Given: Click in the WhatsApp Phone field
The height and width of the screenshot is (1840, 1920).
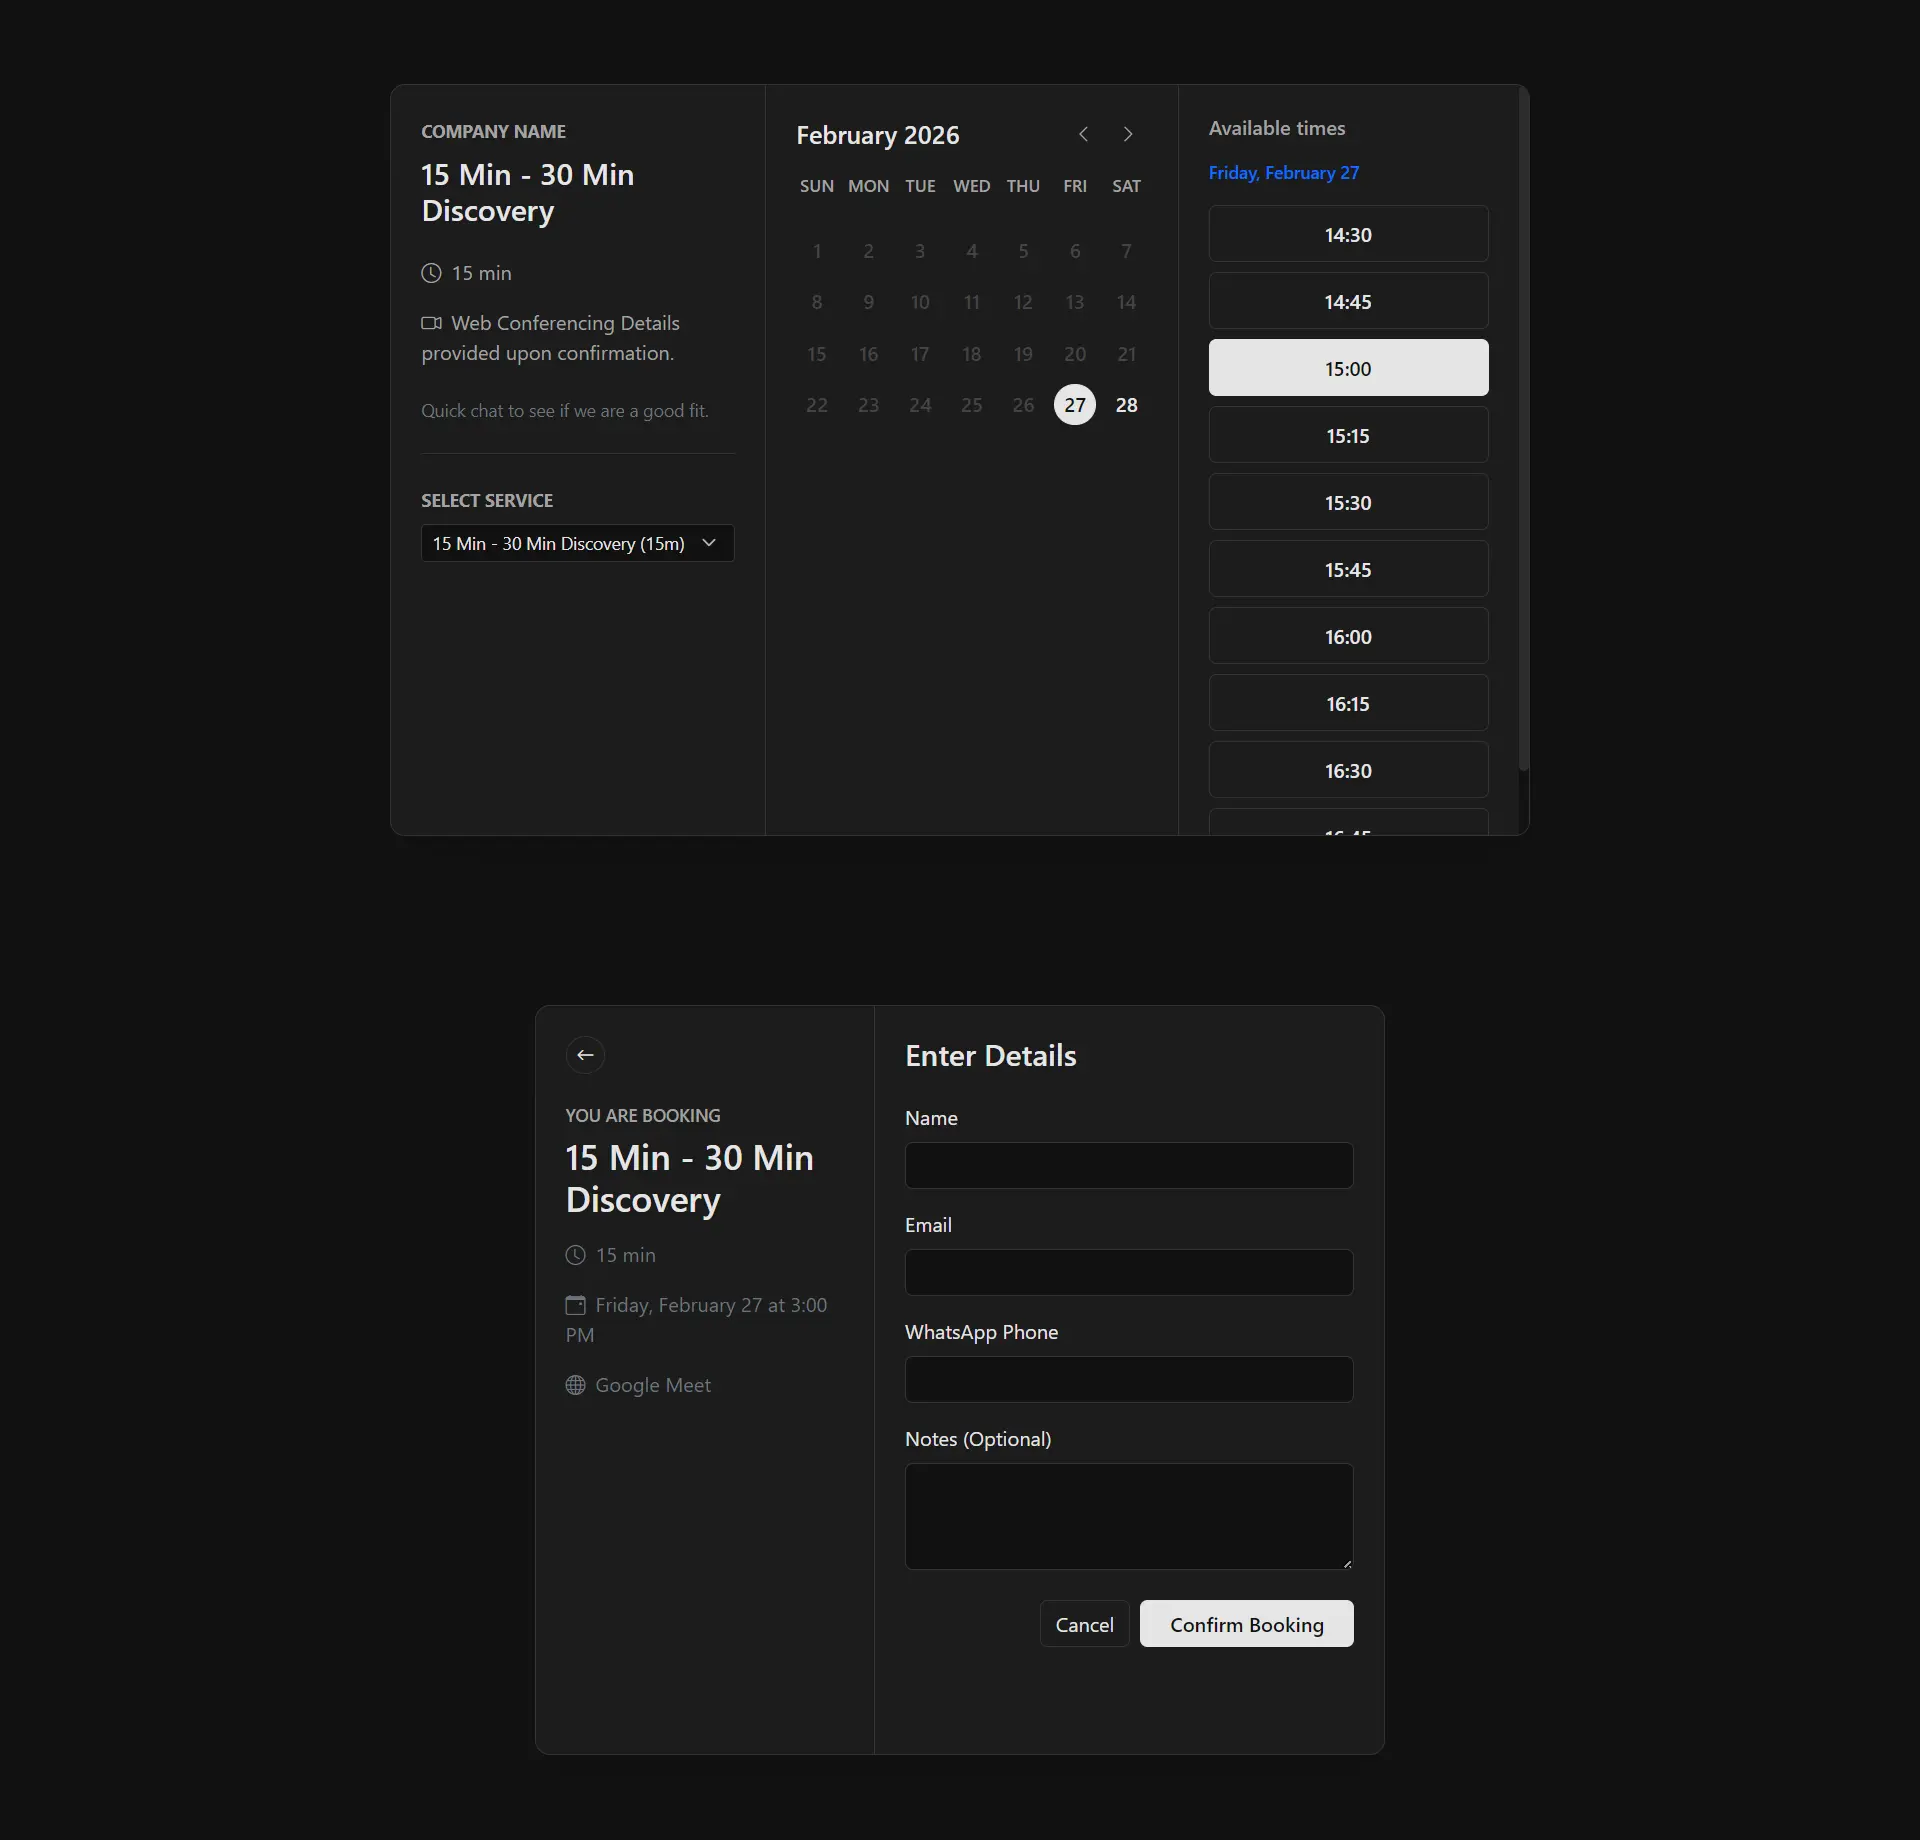Looking at the screenshot, I should [1129, 1379].
